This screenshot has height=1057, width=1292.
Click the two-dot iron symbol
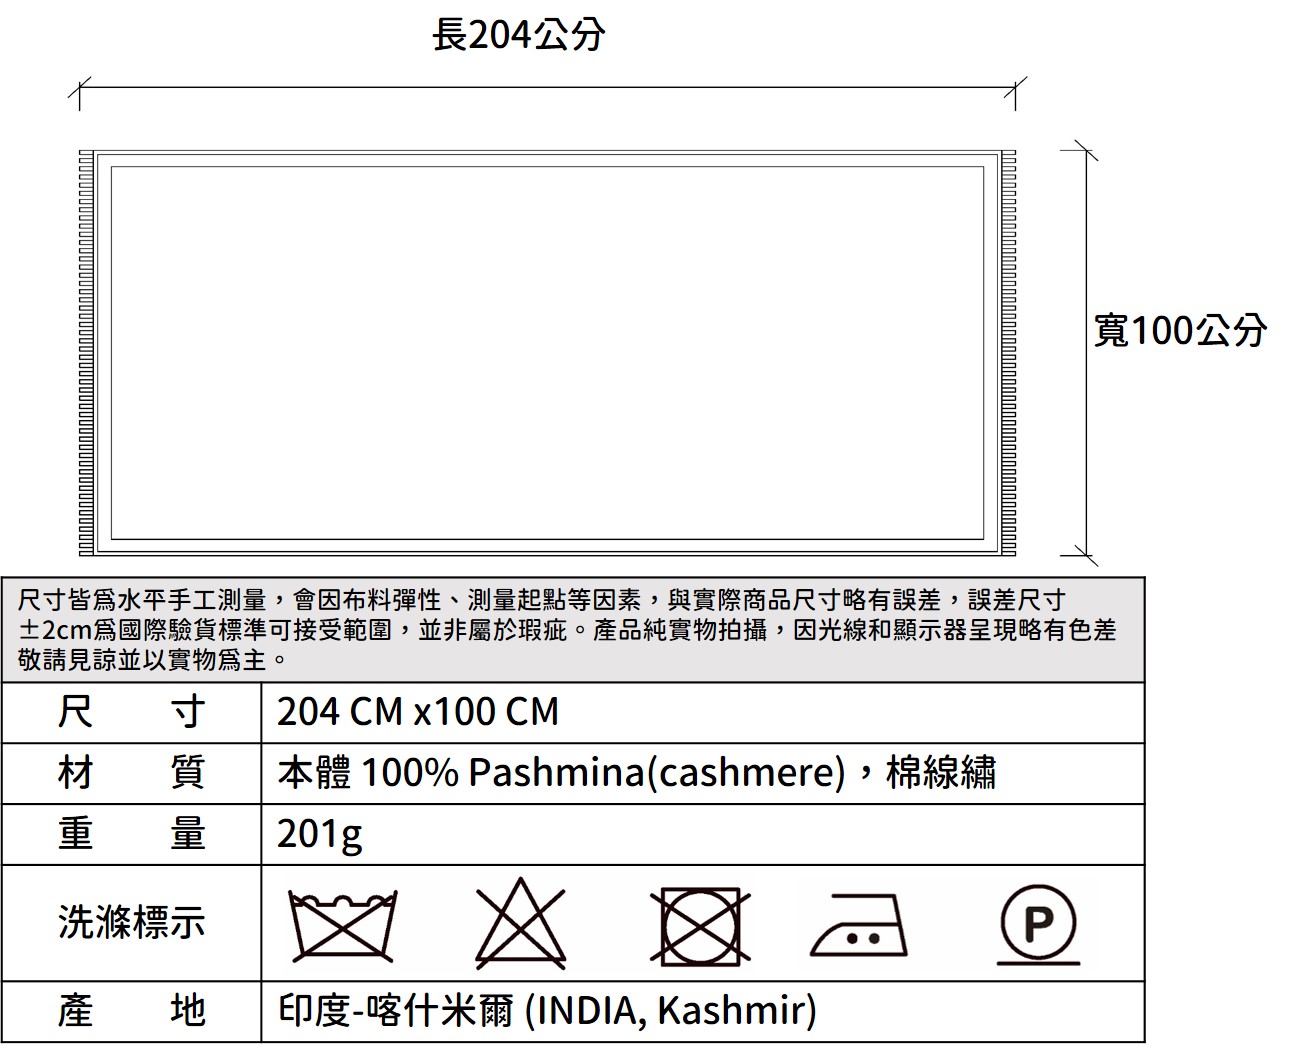tap(860, 926)
